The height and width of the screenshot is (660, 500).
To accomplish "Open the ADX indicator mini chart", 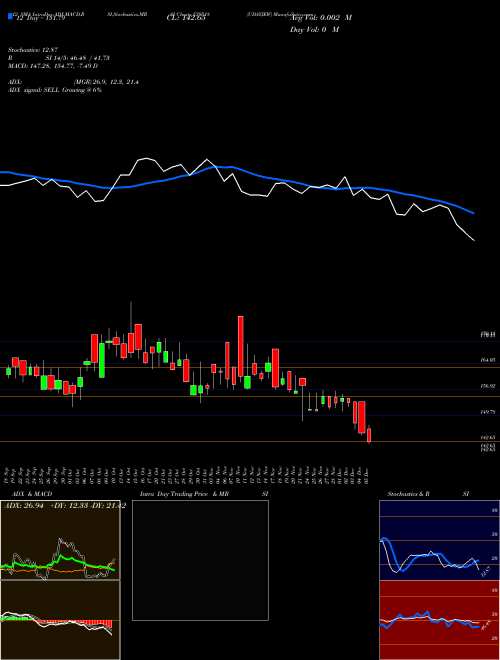I will (60, 540).
